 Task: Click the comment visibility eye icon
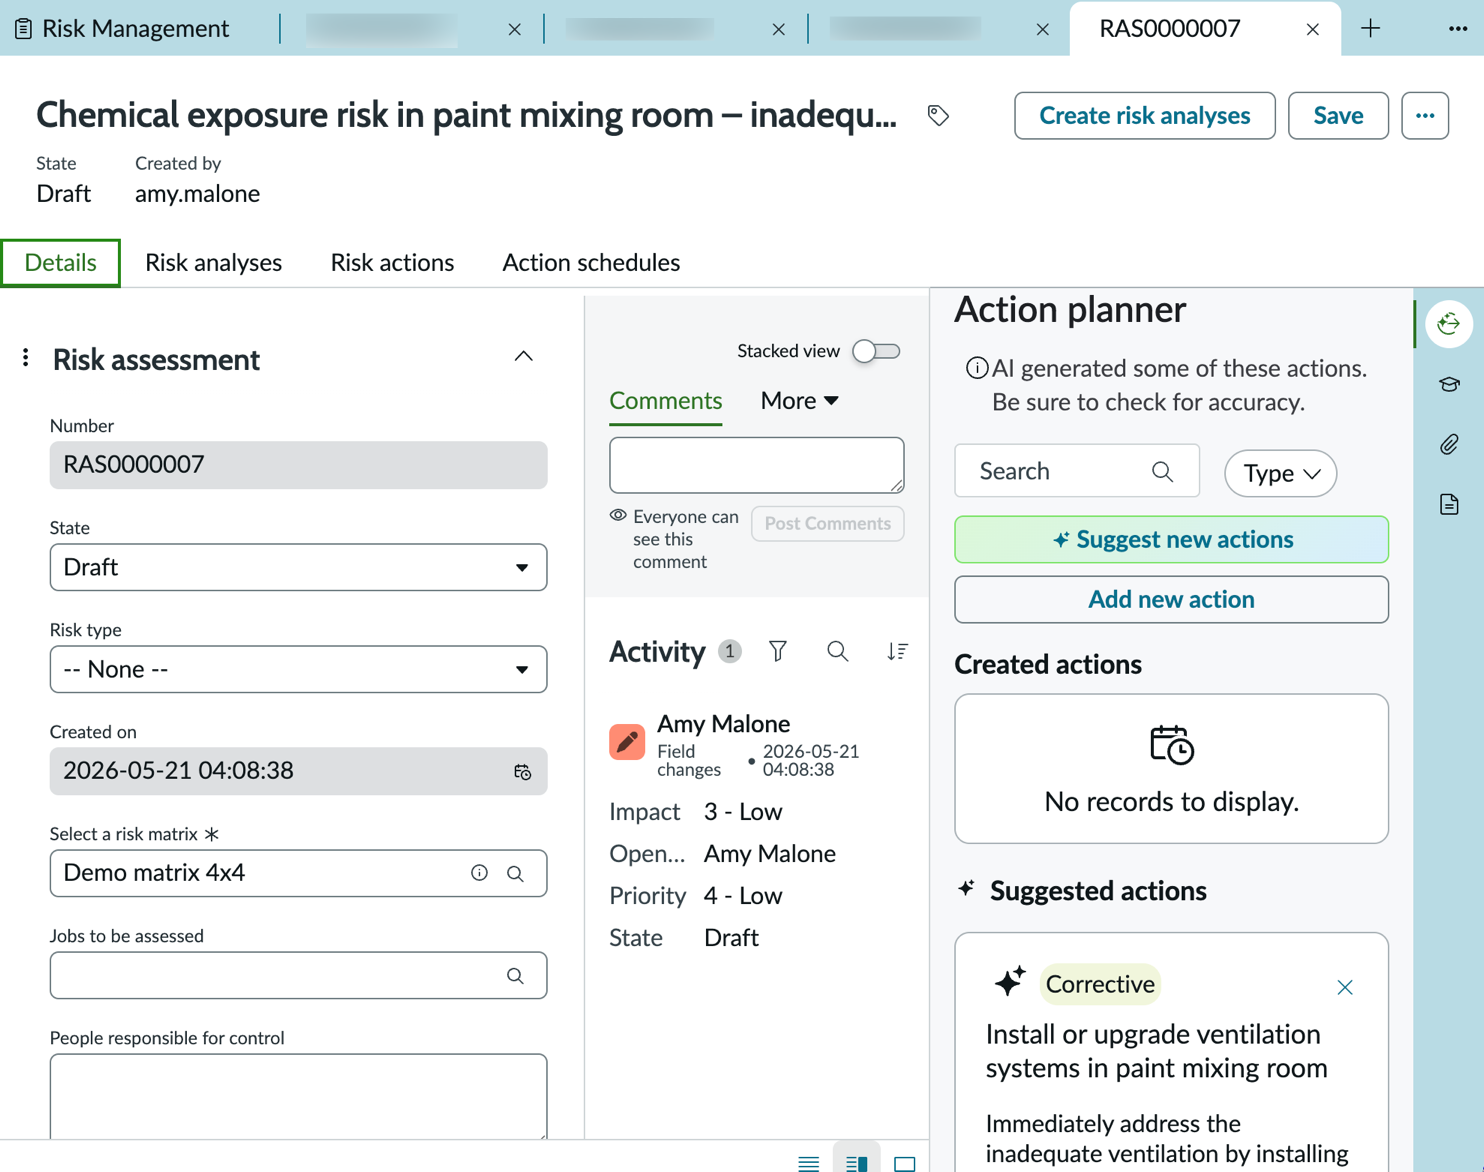tap(618, 516)
